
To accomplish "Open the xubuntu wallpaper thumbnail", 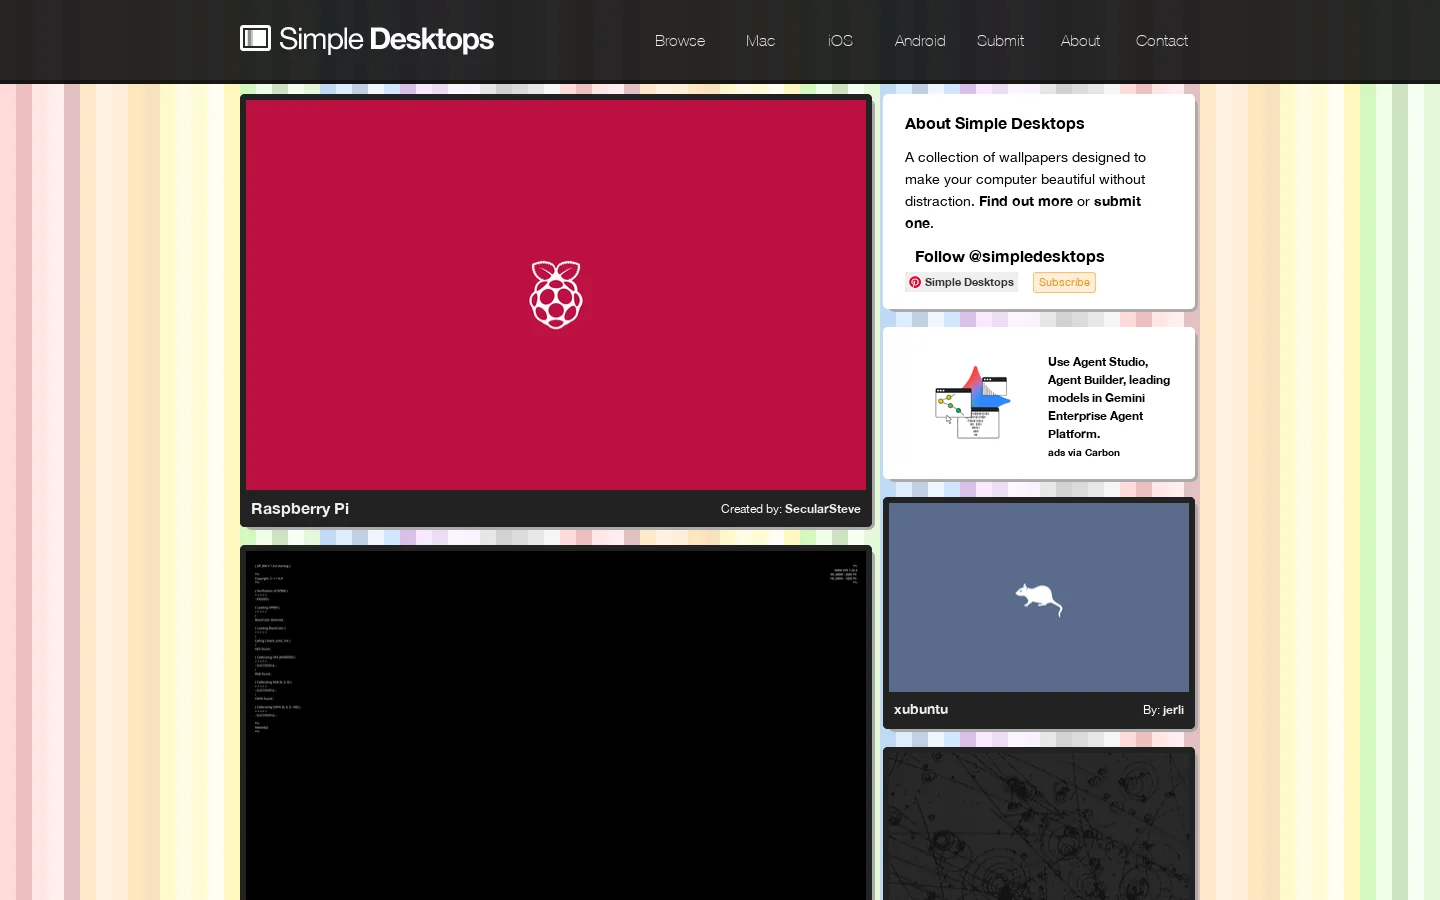I will pyautogui.click(x=1039, y=597).
